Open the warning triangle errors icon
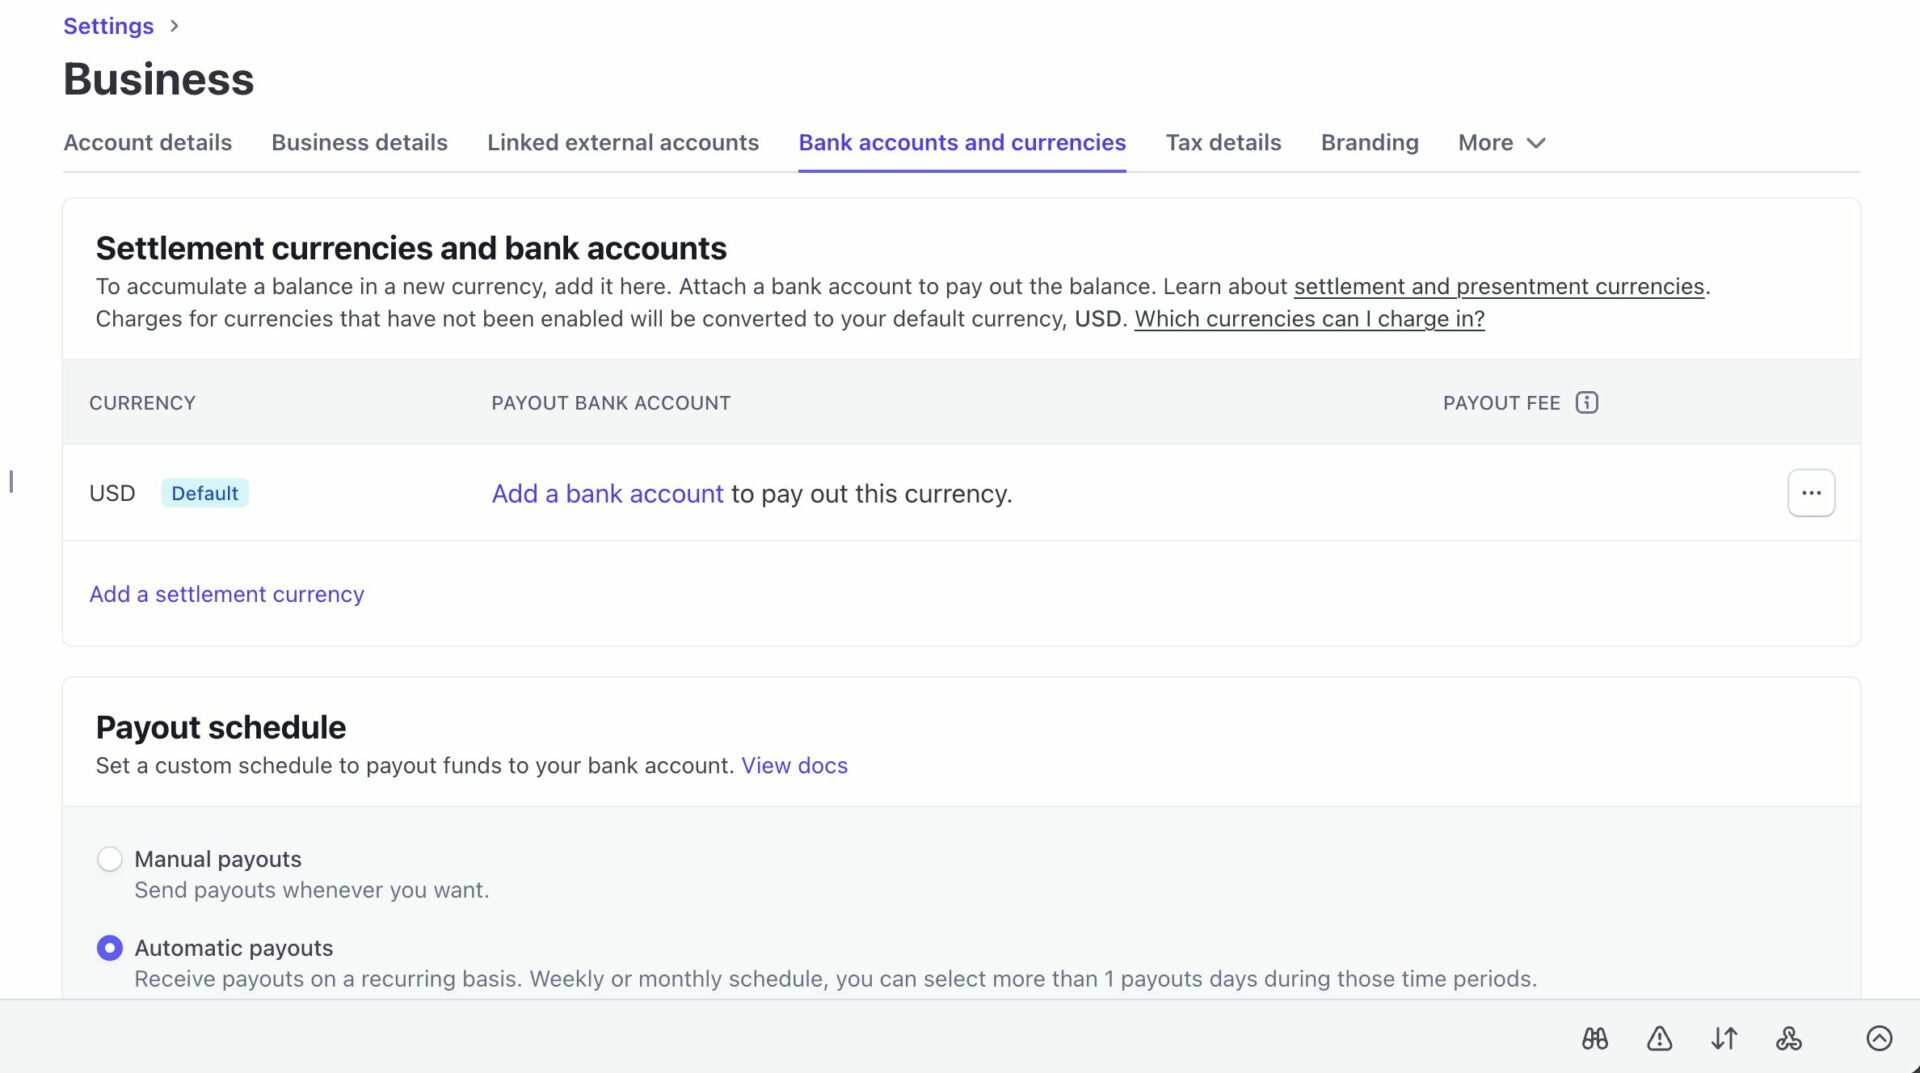The height and width of the screenshot is (1073, 1920). [x=1659, y=1039]
